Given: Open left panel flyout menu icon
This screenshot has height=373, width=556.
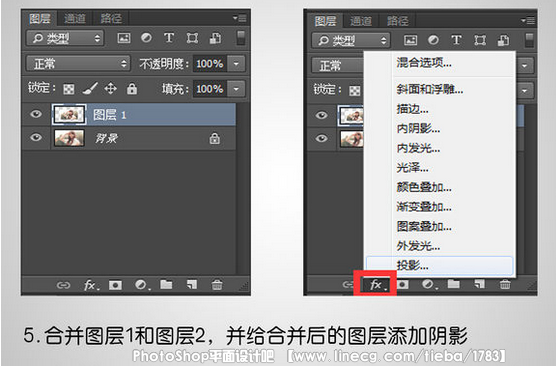Looking at the screenshot, I should tap(239, 18).
